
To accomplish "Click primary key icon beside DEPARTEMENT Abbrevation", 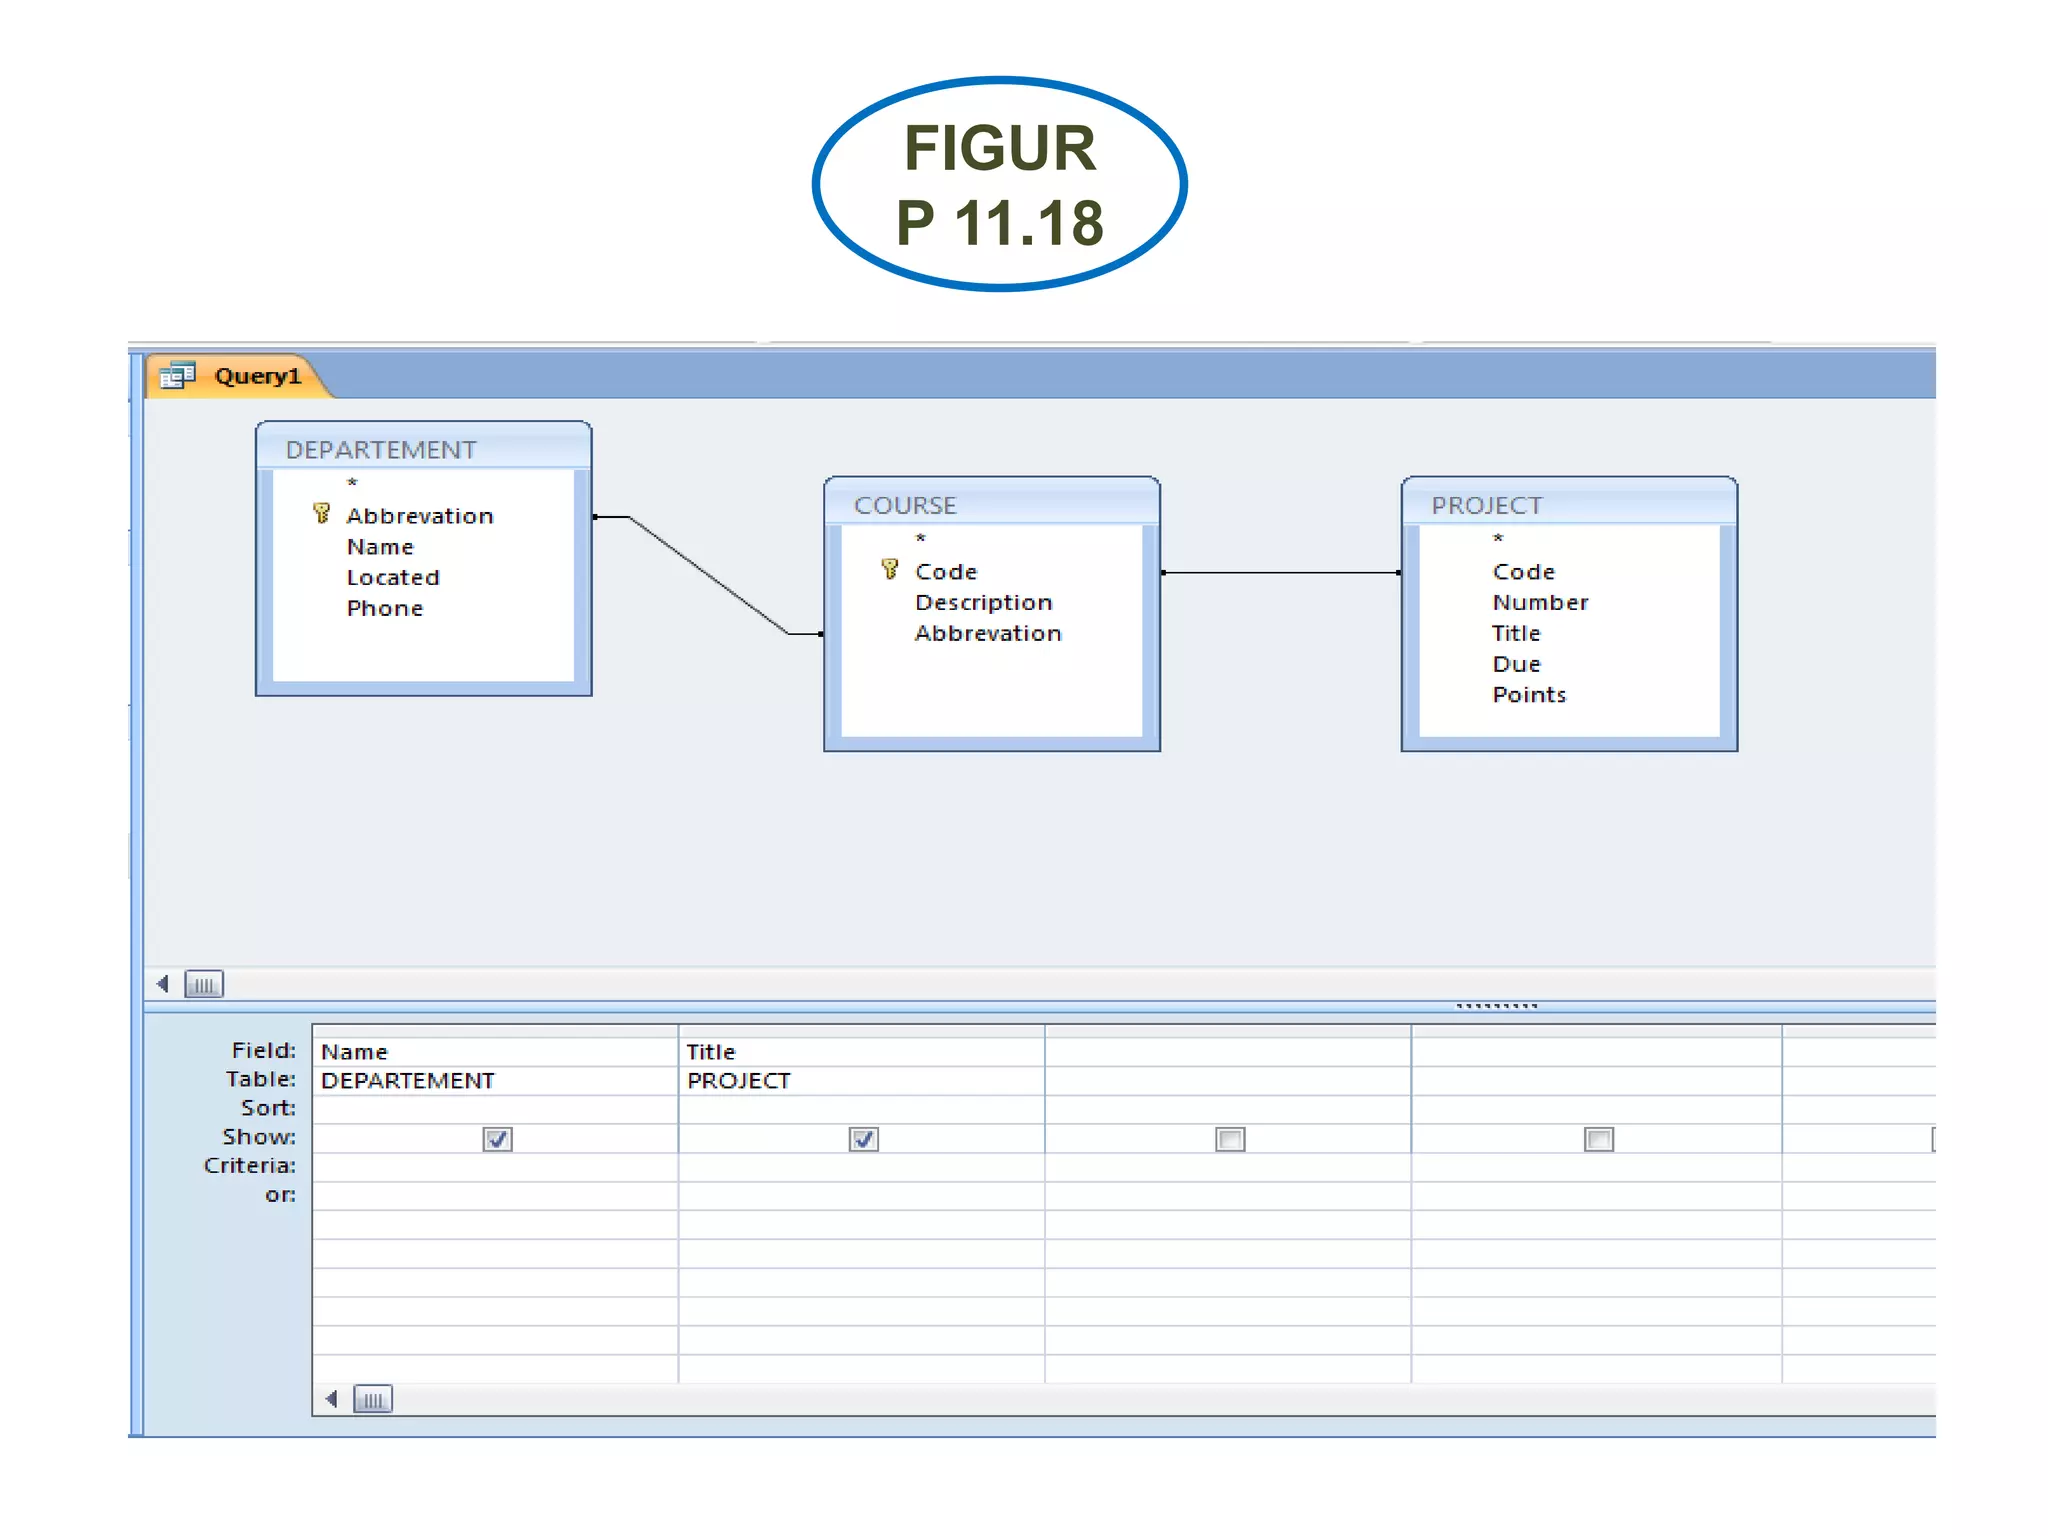I will [x=321, y=514].
